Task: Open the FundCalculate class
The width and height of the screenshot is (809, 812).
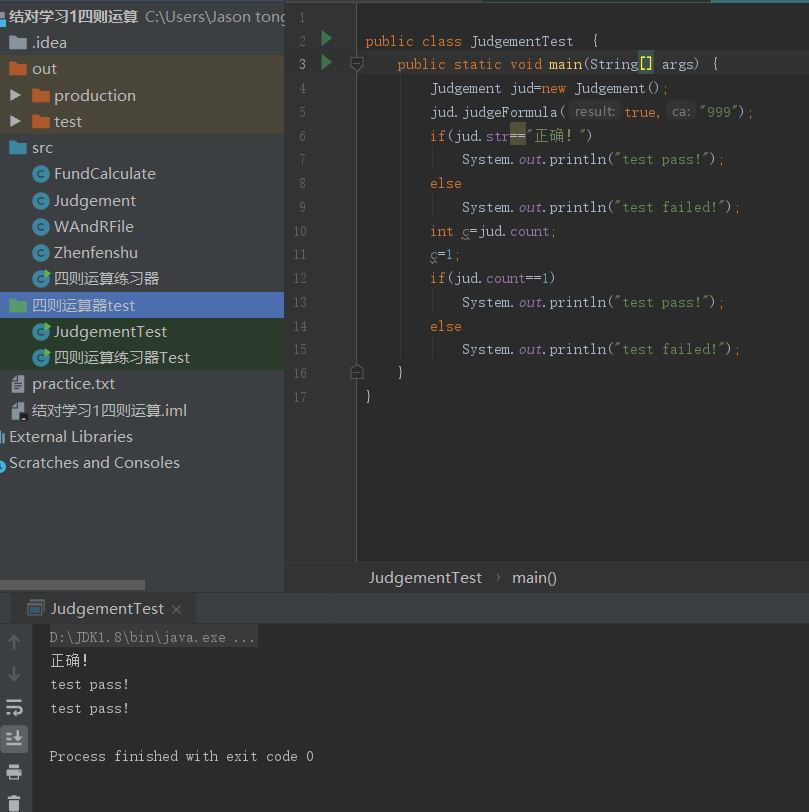Action: pyautogui.click(x=104, y=174)
